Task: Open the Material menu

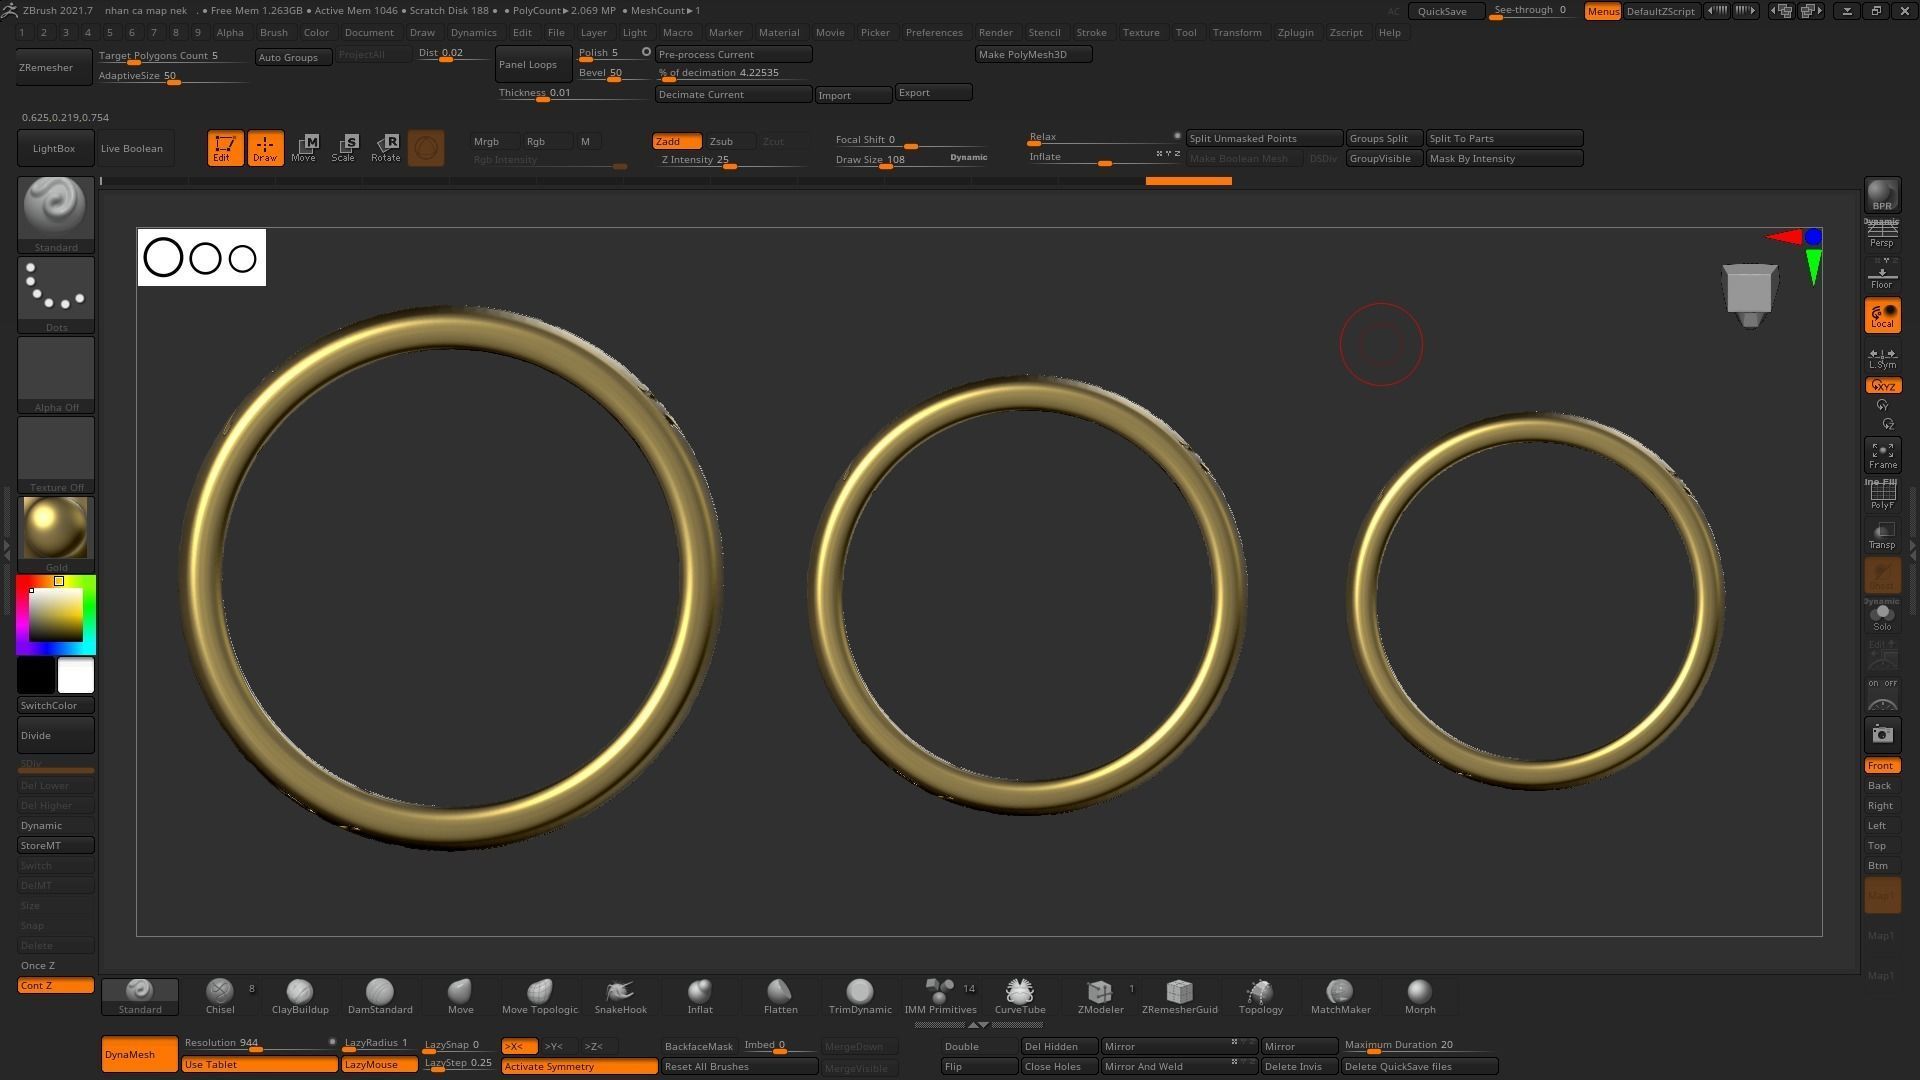Action: (x=779, y=32)
